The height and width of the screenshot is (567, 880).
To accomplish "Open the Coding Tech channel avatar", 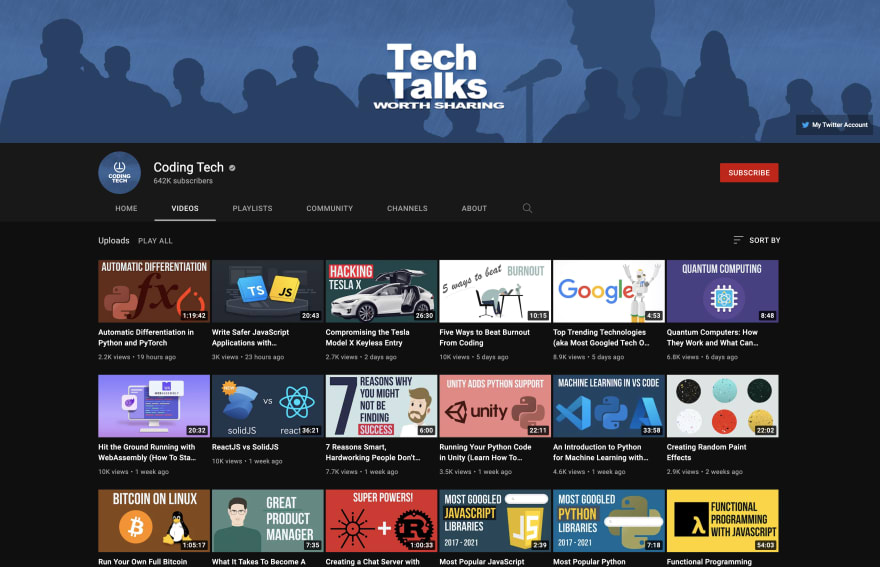I will (x=120, y=172).
